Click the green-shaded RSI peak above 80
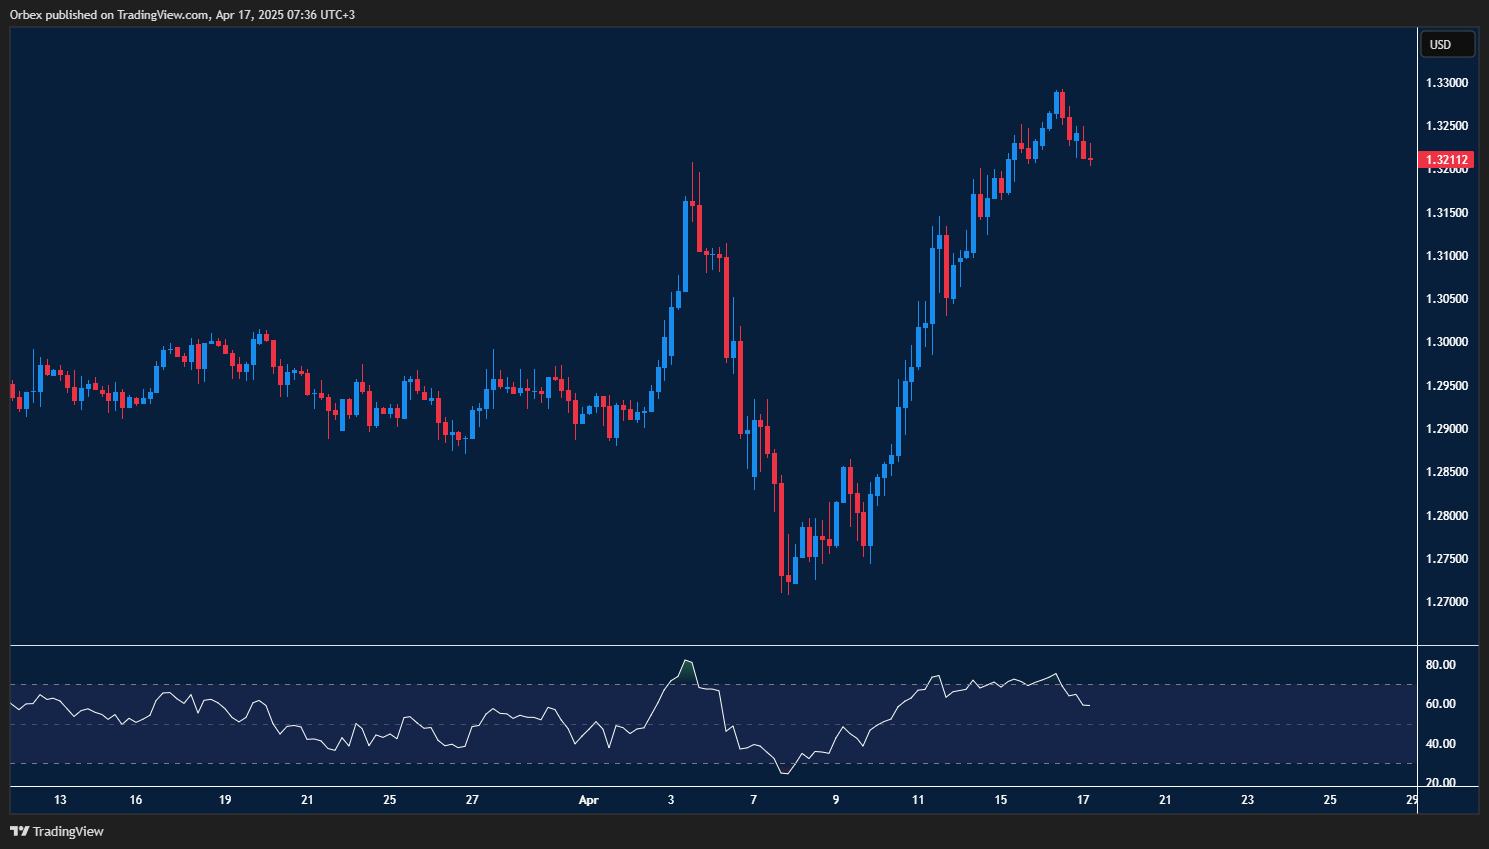The height and width of the screenshot is (849, 1489). (x=688, y=668)
